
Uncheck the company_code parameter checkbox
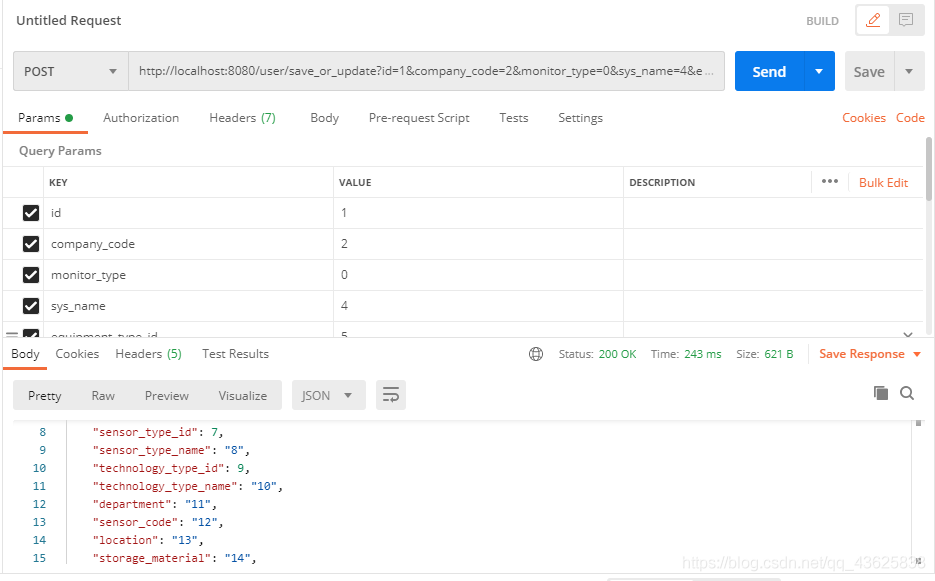[x=31, y=244]
